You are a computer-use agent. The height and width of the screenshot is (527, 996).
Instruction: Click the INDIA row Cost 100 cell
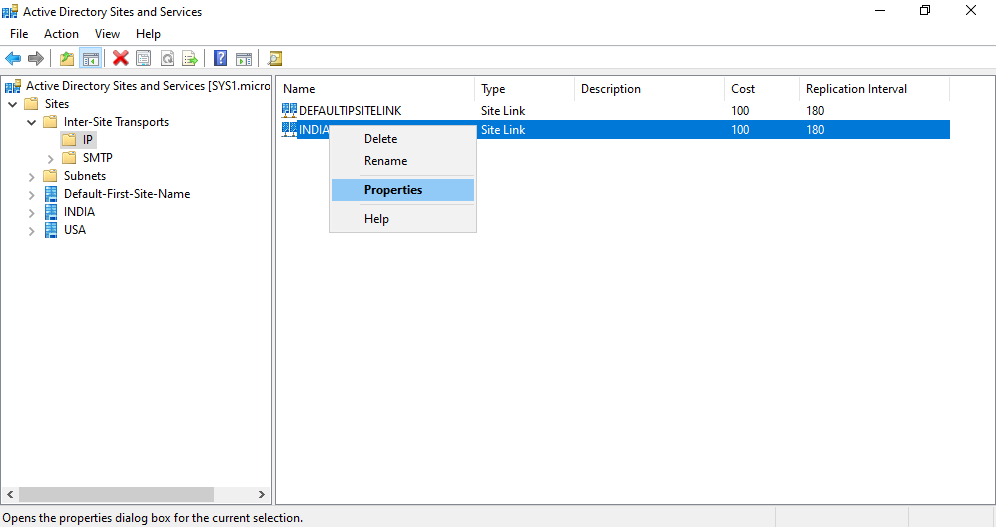[740, 130]
